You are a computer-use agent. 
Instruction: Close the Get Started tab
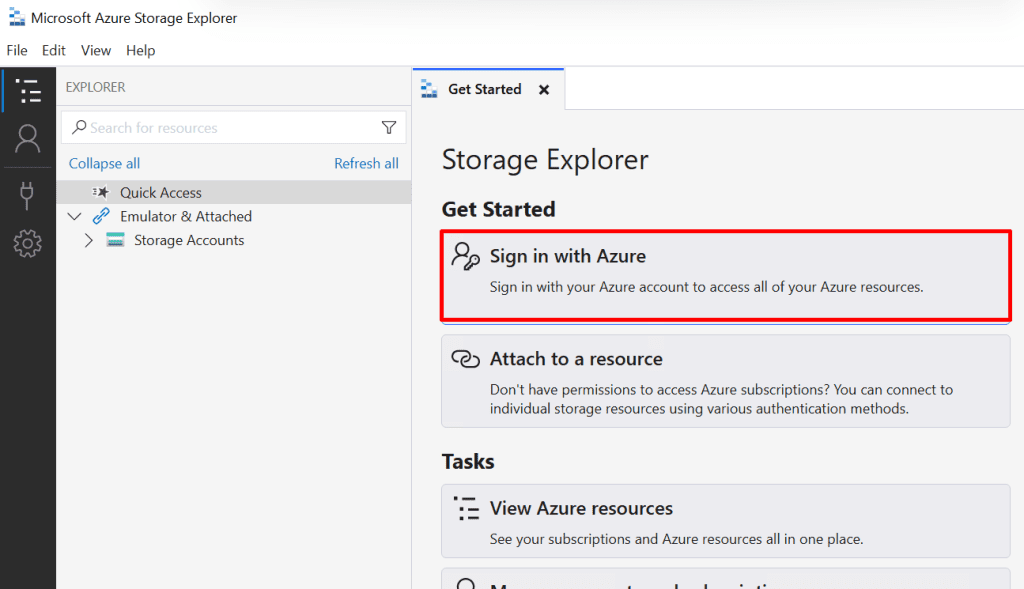544,89
